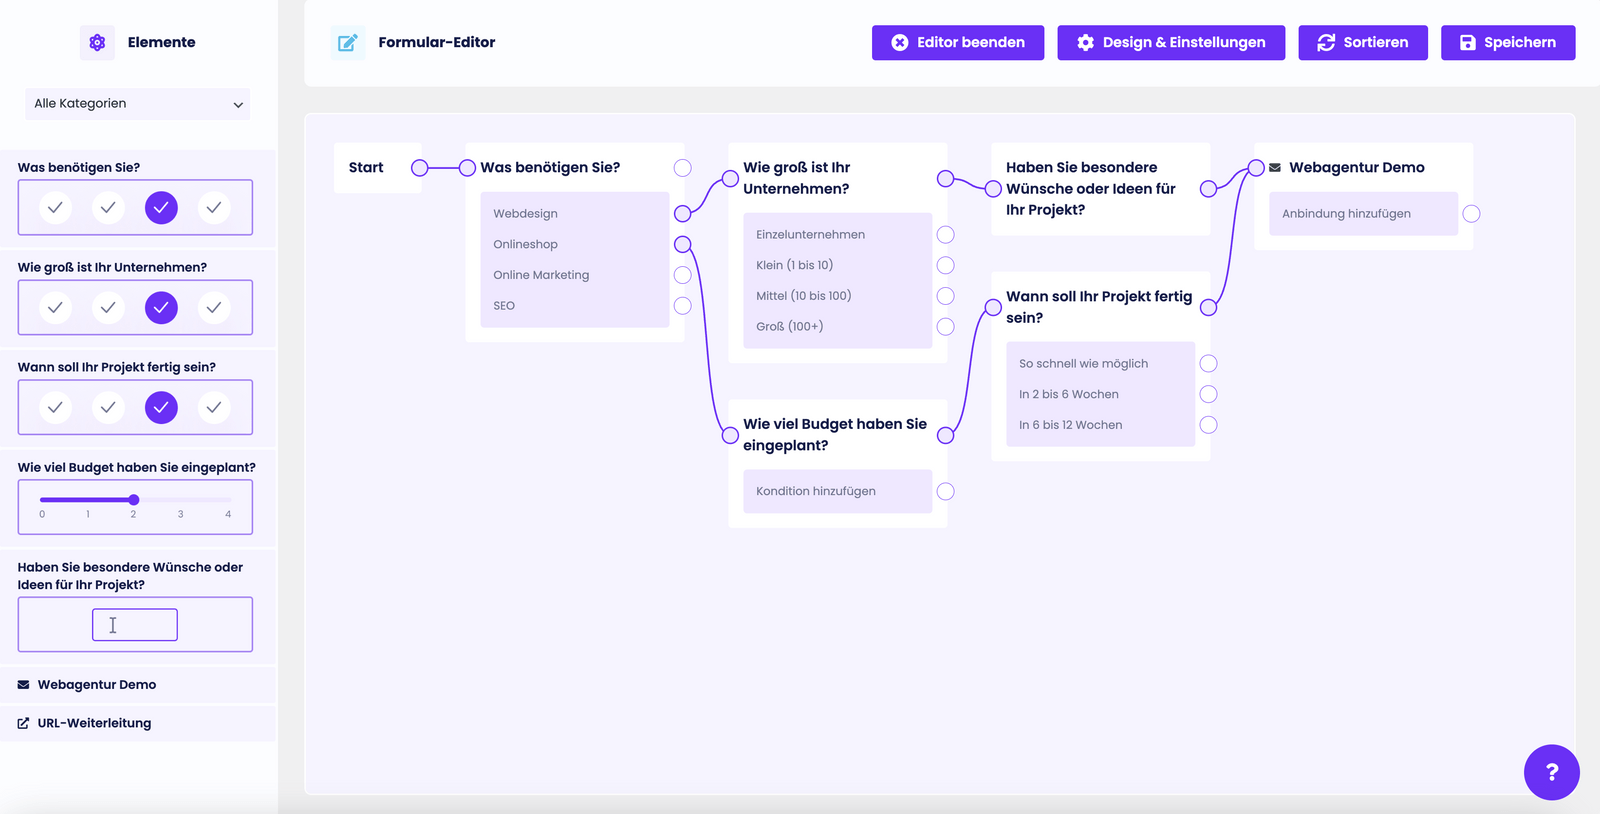Click the URL-Weiterleitung external link icon
Screen dimensions: 1600x814
(x=23, y=723)
